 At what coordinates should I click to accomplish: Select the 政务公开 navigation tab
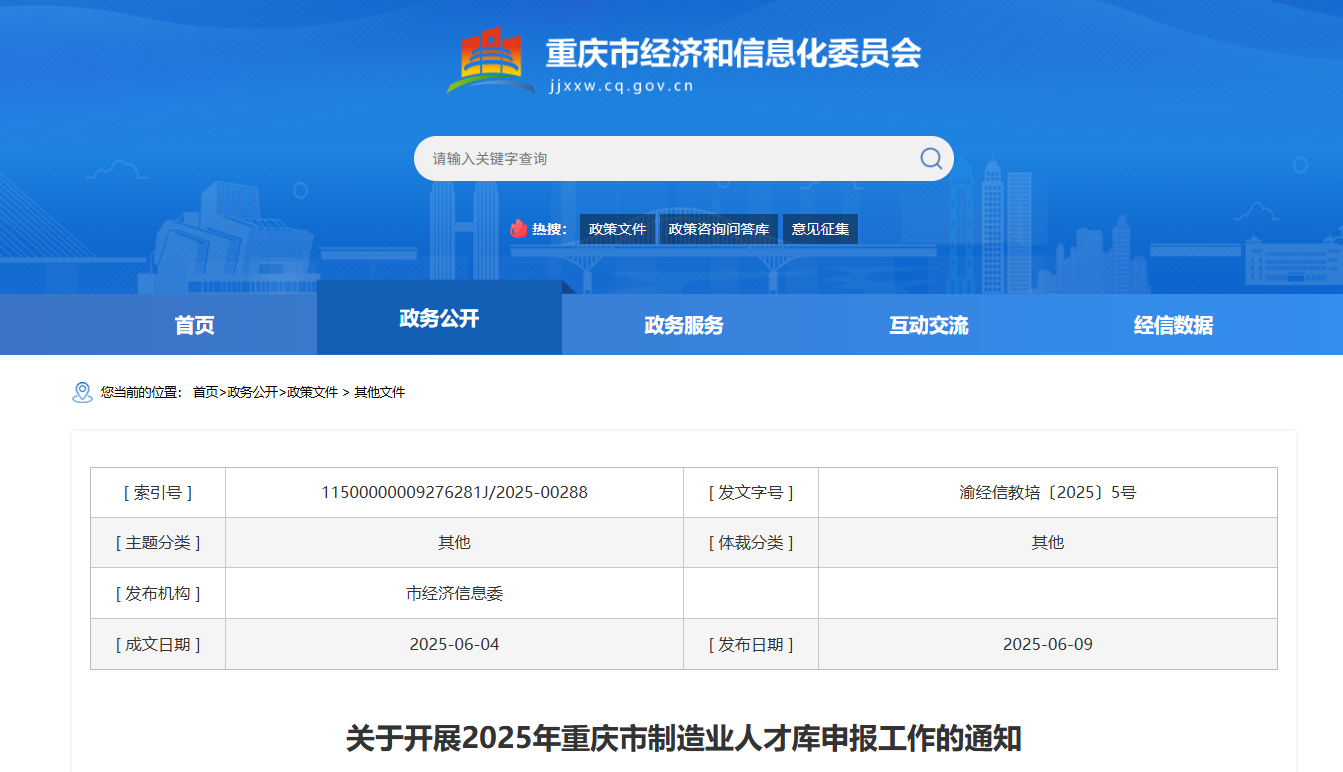[x=439, y=318]
